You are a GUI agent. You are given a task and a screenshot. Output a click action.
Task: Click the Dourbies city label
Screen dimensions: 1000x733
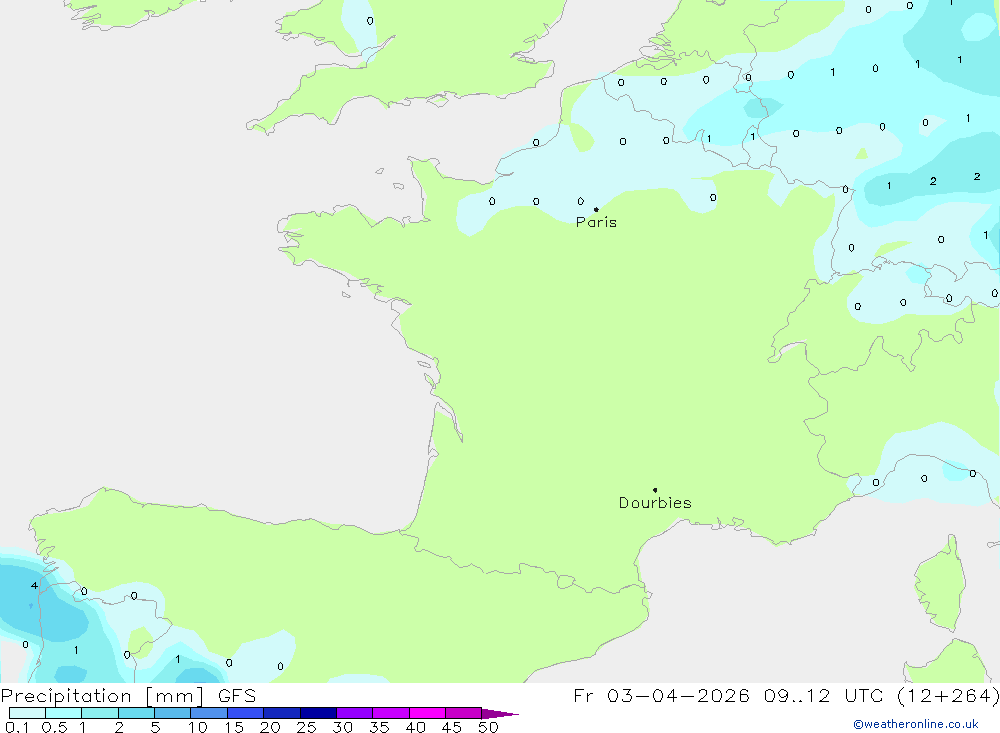655,503
